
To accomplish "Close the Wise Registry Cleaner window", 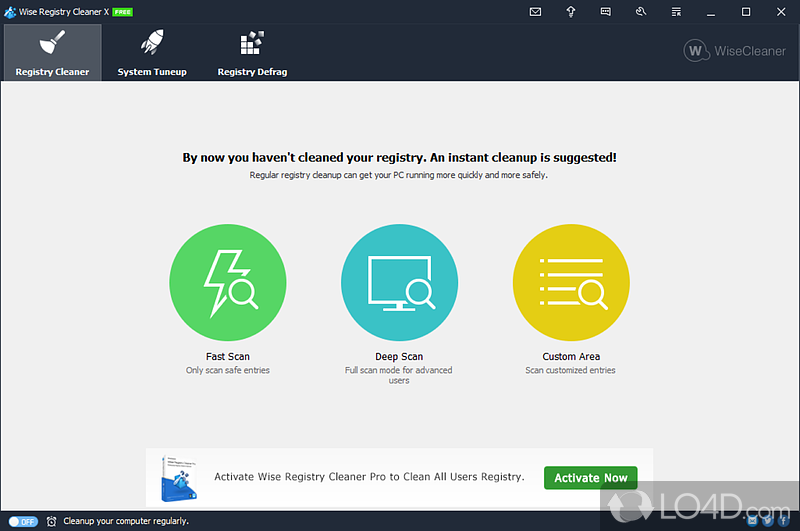I will click(x=781, y=12).
